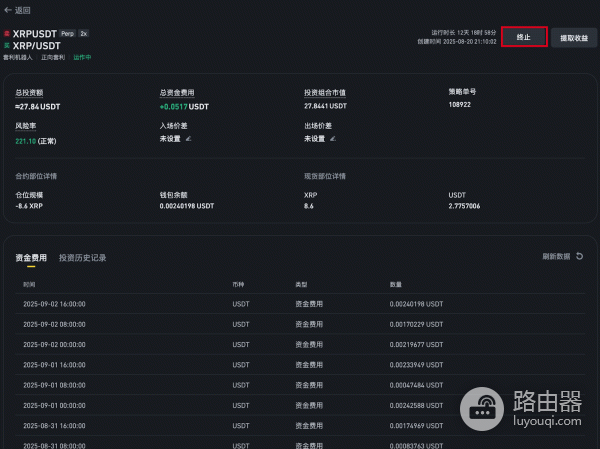The image size is (600, 449).
Task: Click the 2025-09-01 08:00:00 row timestamp
Action: click(x=54, y=385)
